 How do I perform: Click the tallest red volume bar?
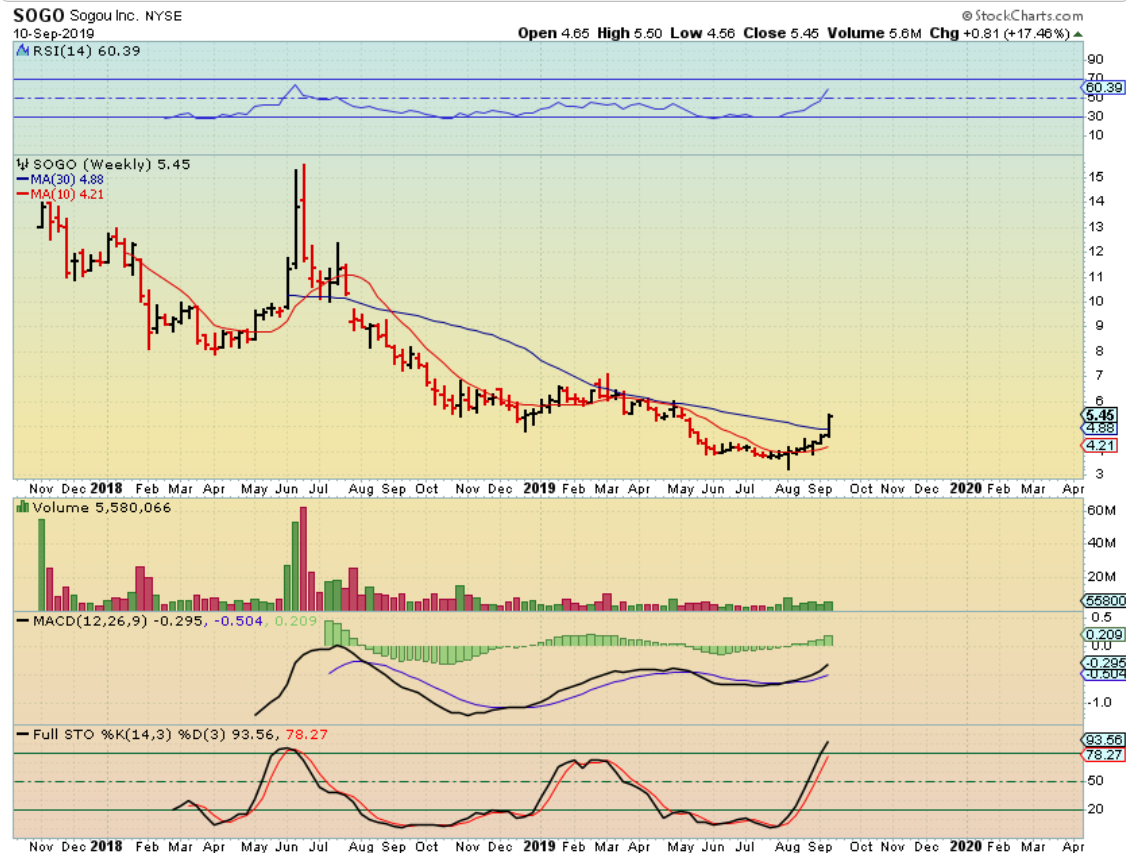point(303,558)
